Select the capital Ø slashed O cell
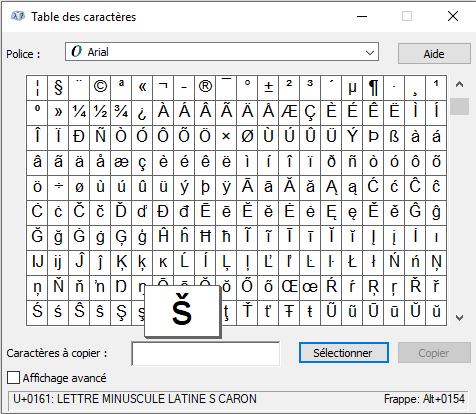Image resolution: width=476 pixels, height=414 pixels. [x=247, y=138]
